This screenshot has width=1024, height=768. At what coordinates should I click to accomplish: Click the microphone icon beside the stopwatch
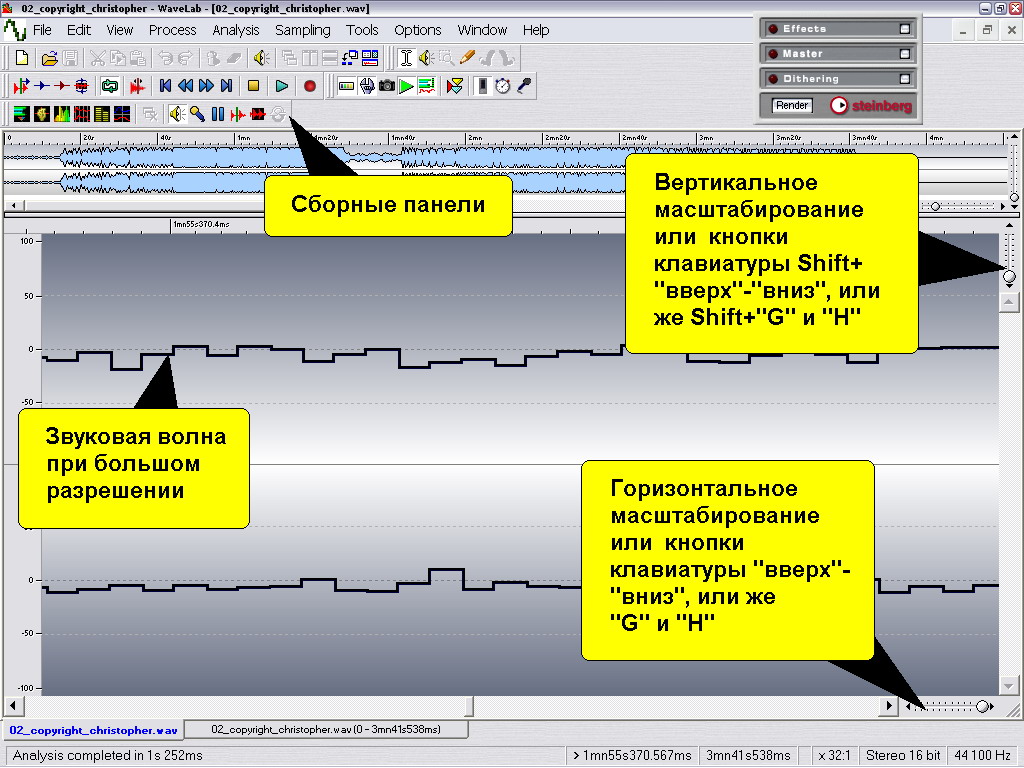(x=523, y=86)
